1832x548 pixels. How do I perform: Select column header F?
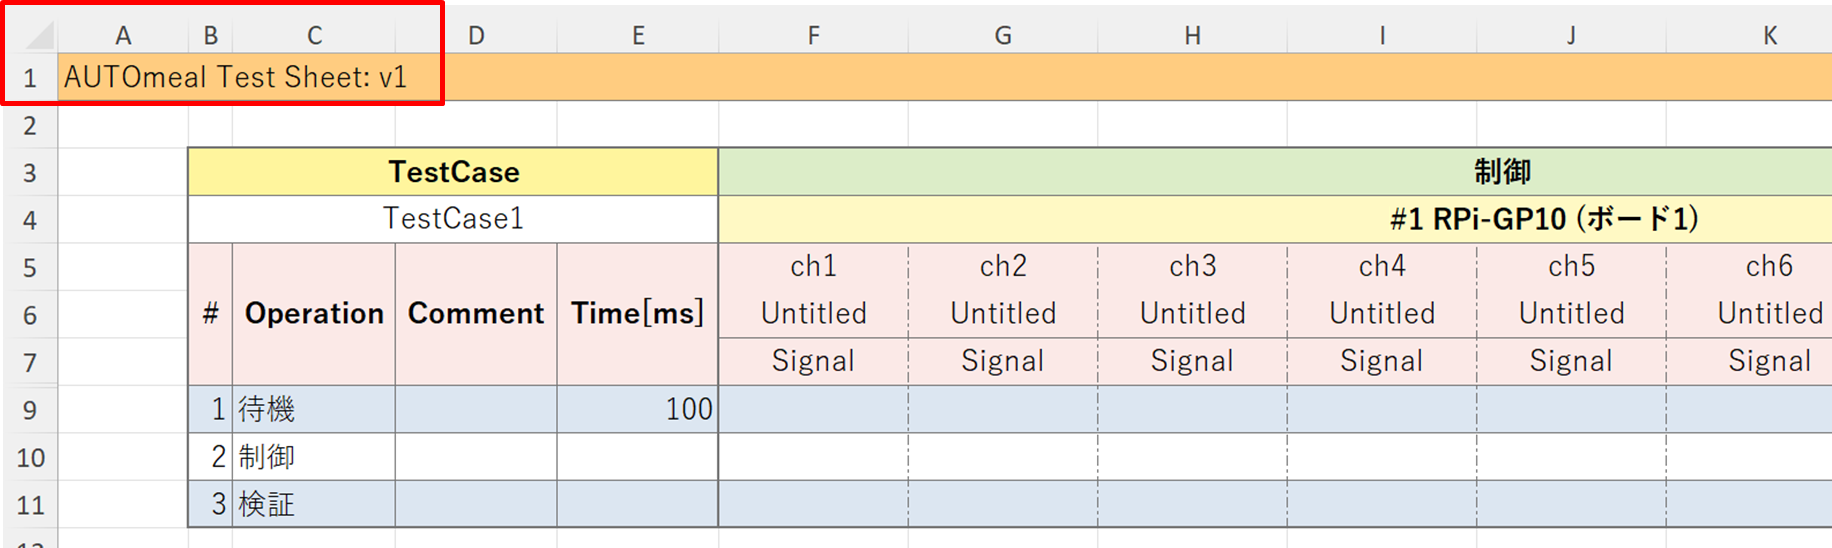pyautogui.click(x=813, y=36)
